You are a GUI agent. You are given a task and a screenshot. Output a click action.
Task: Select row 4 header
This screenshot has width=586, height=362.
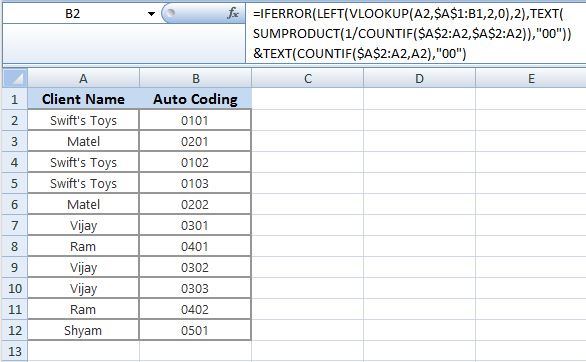coord(15,162)
